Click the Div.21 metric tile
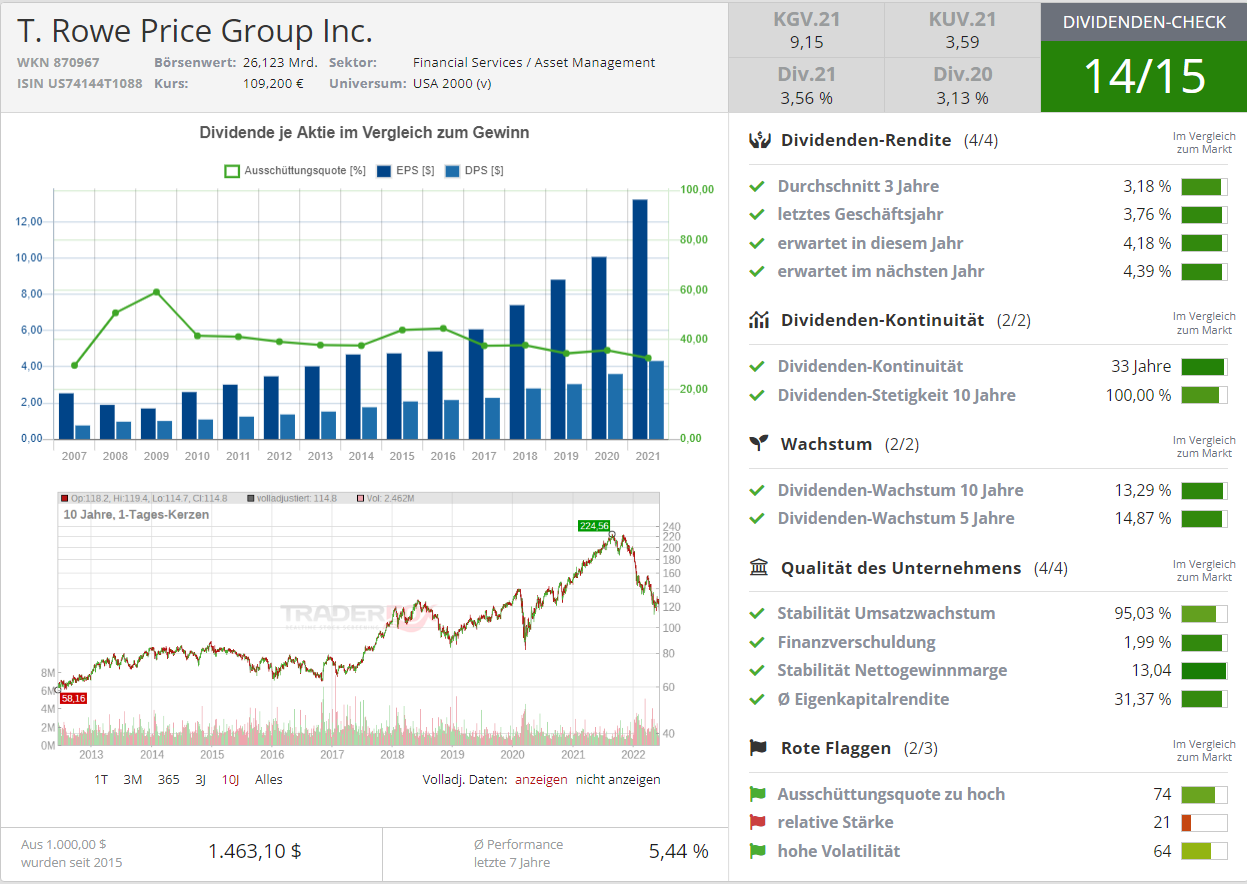The width and height of the screenshot is (1247, 884). point(806,85)
